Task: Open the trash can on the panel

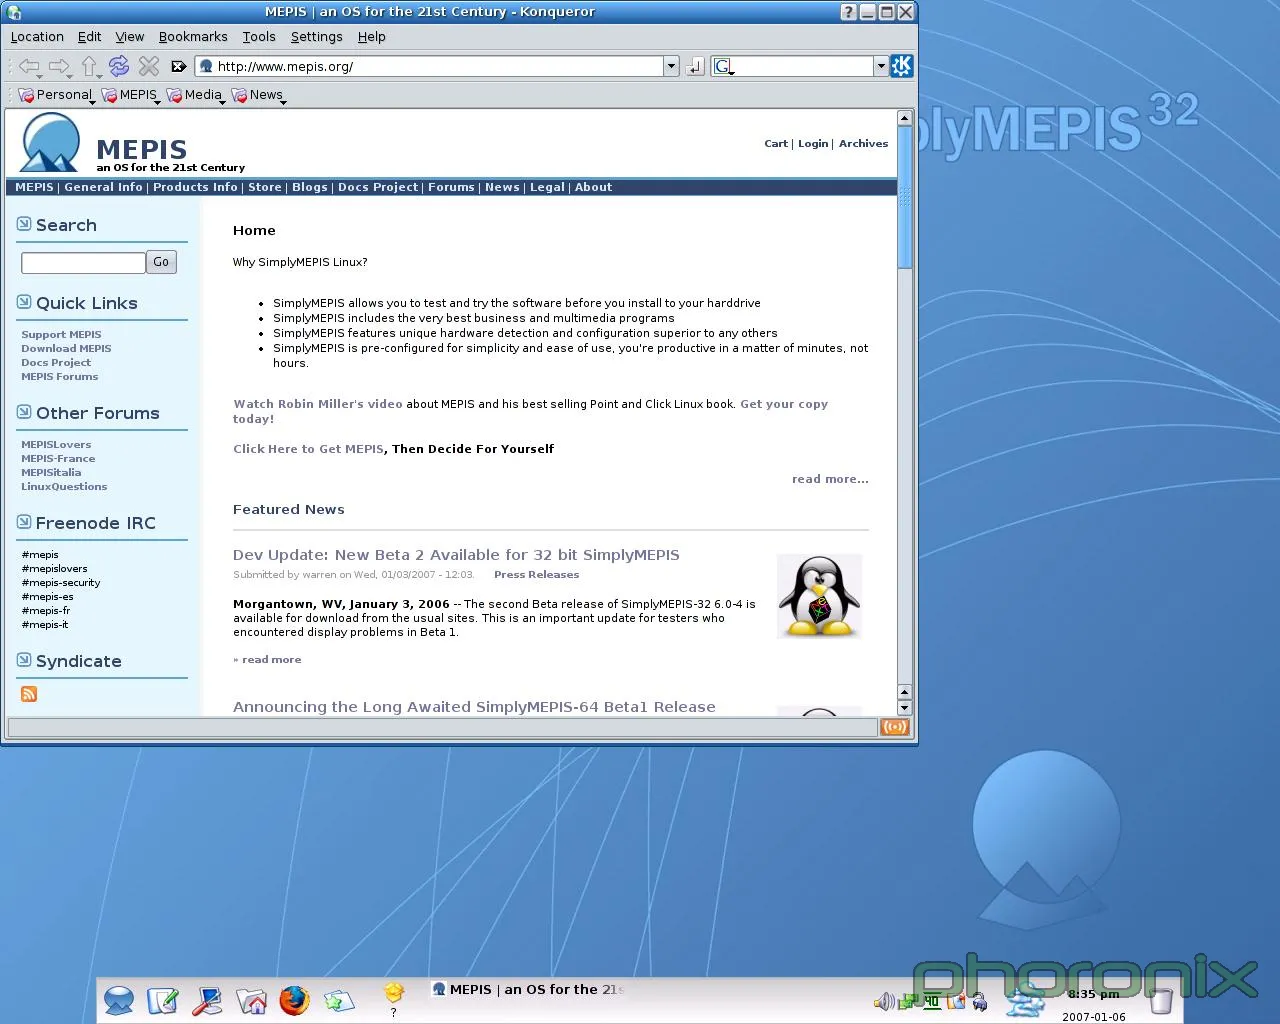Action: coord(1160,1001)
